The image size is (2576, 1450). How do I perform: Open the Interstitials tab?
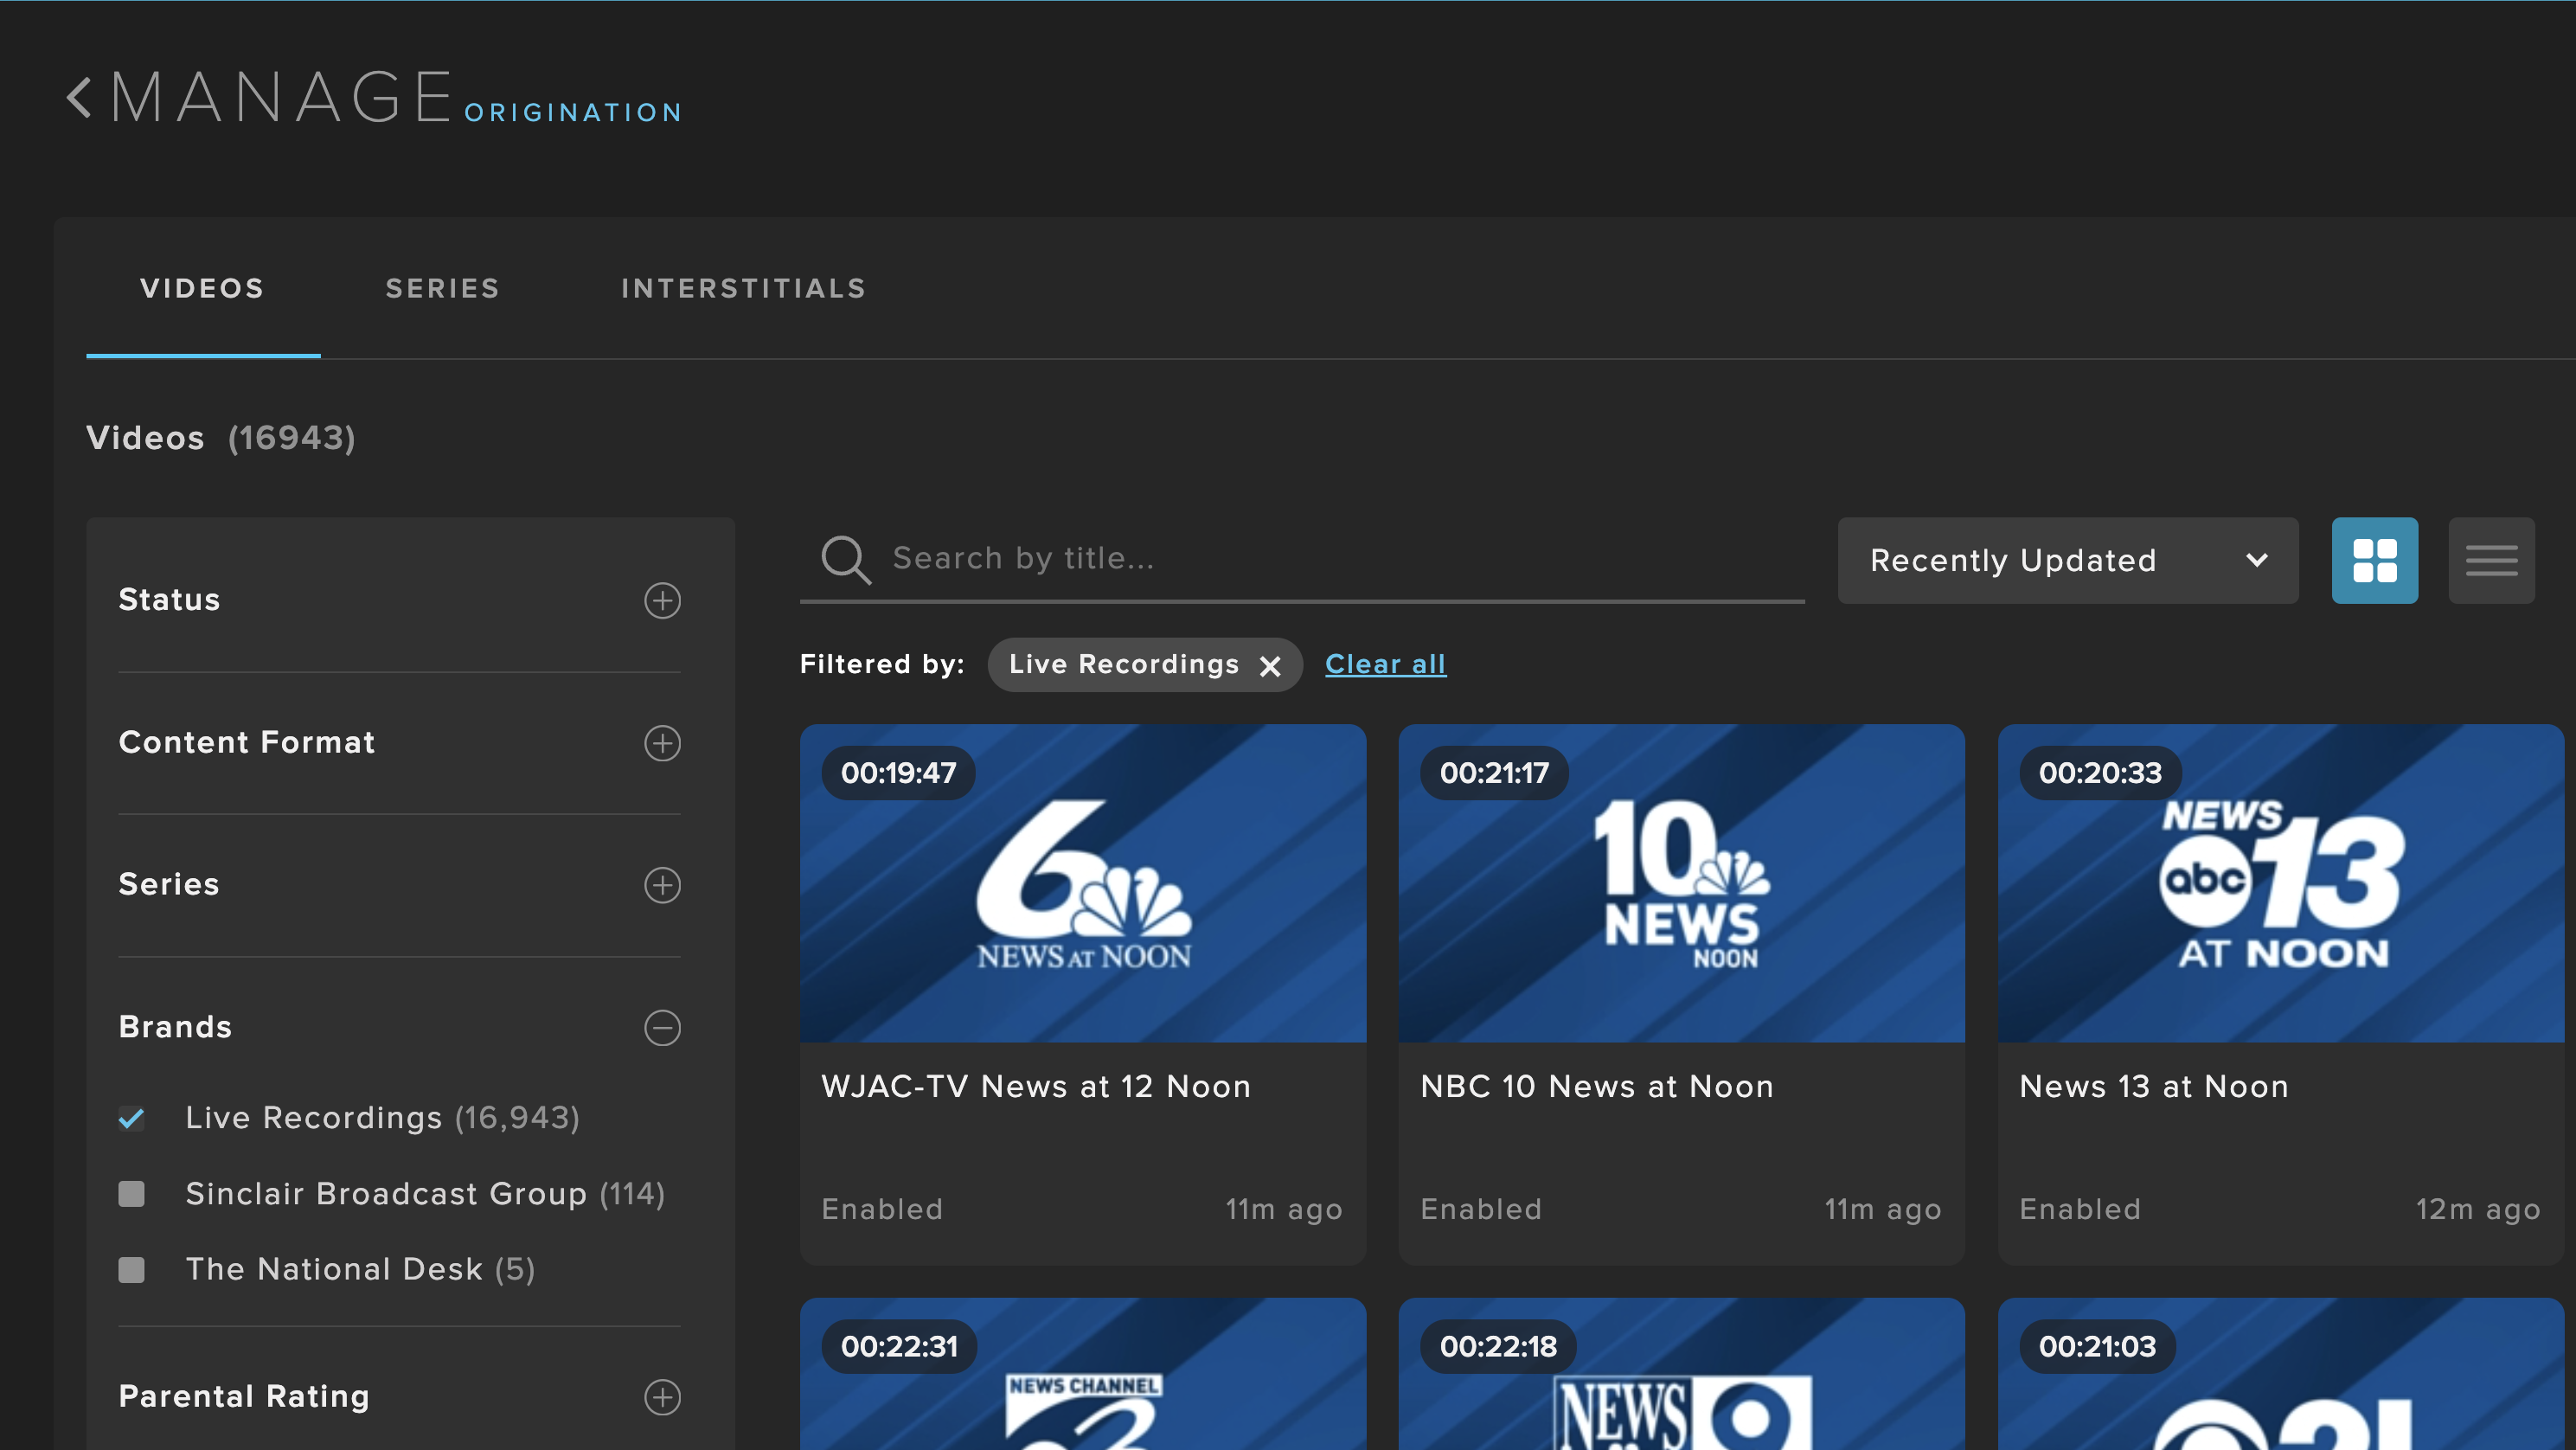(743, 289)
